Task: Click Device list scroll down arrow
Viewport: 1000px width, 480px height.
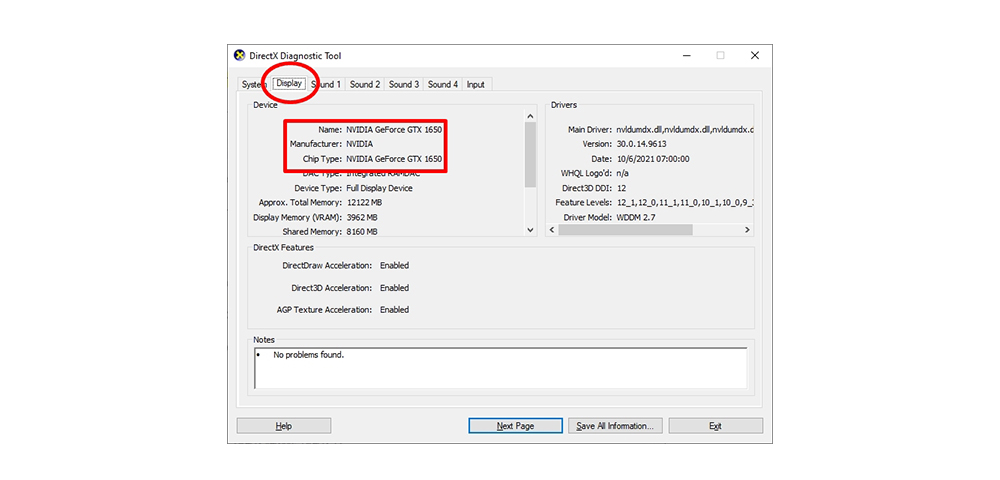Action: pyautogui.click(x=530, y=229)
